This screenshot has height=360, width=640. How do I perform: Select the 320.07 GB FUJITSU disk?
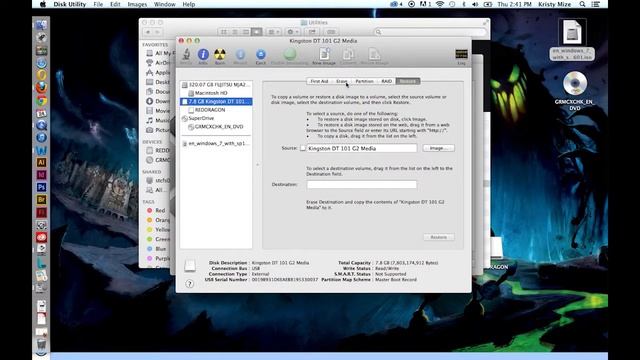[x=216, y=84]
